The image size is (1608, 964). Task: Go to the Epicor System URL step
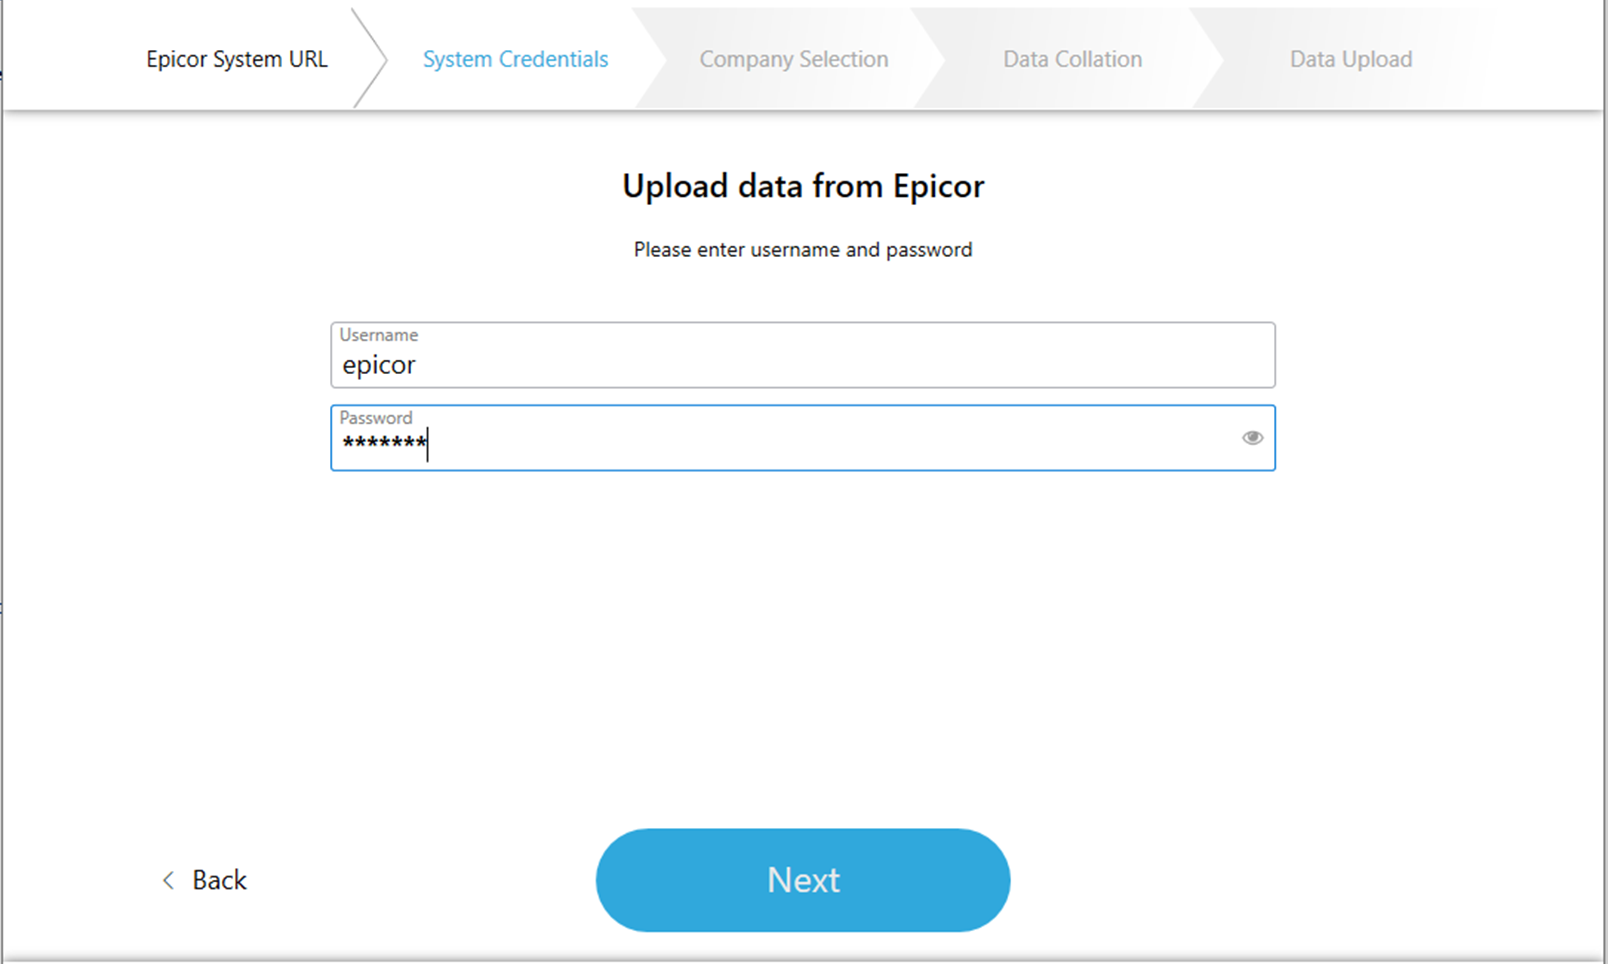click(236, 59)
